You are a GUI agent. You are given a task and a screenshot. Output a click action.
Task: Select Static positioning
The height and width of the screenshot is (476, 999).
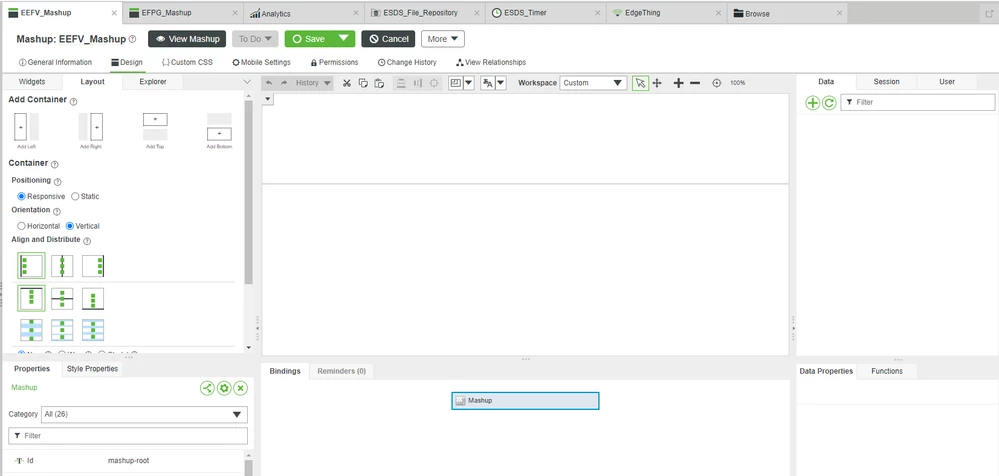(x=75, y=196)
